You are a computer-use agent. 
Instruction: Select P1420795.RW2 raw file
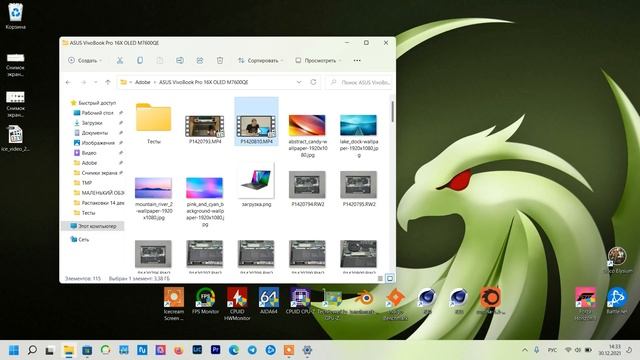click(x=359, y=189)
